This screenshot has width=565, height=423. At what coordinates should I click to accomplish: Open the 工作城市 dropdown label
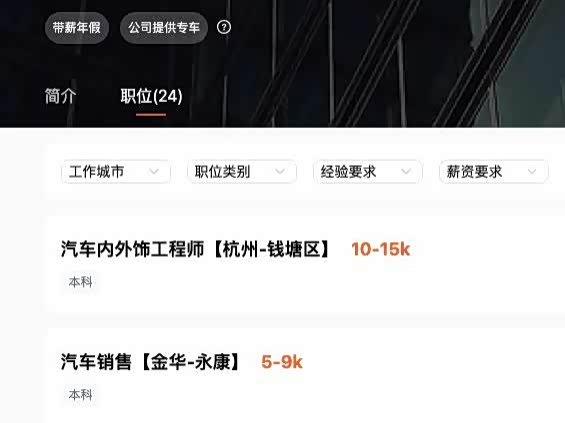(97, 172)
